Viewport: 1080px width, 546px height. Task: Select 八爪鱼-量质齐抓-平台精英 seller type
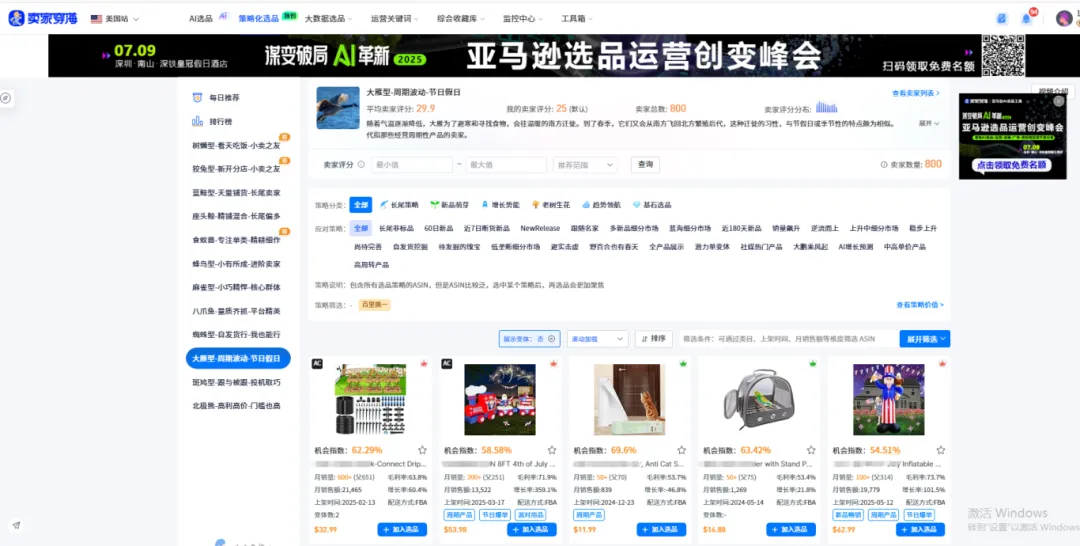point(236,311)
